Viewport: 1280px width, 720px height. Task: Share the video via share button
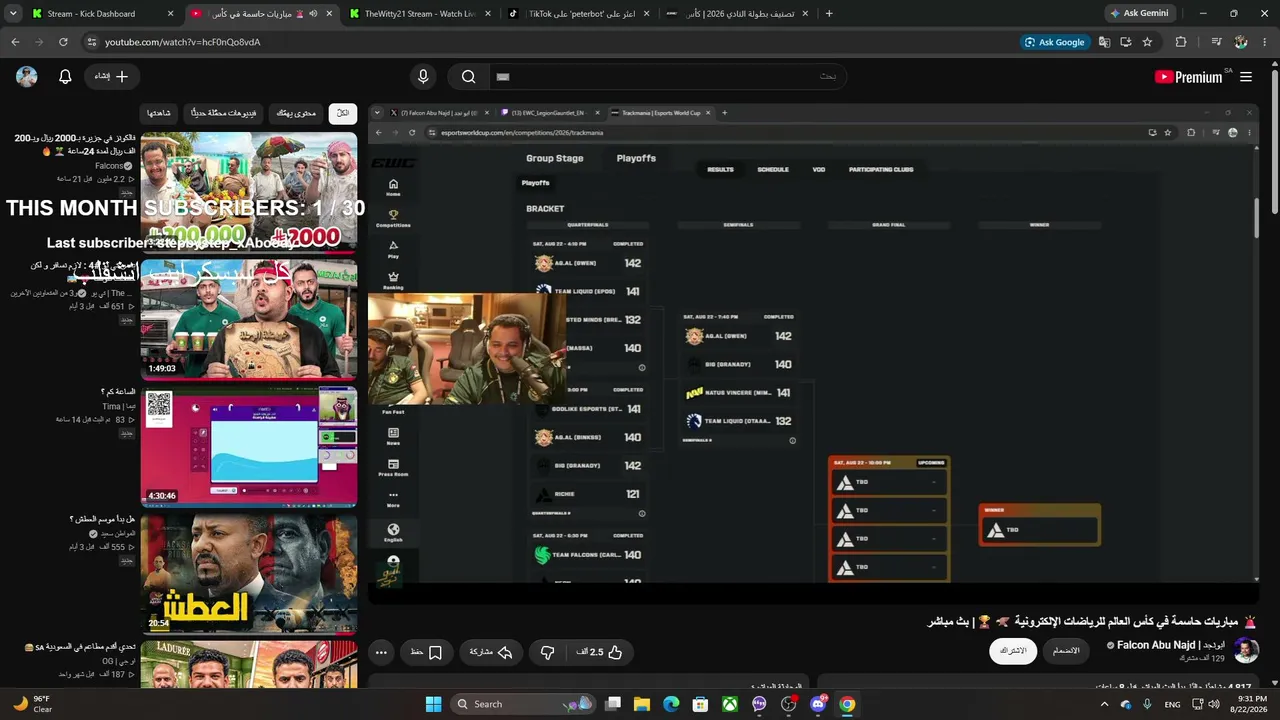pyautogui.click(x=491, y=652)
